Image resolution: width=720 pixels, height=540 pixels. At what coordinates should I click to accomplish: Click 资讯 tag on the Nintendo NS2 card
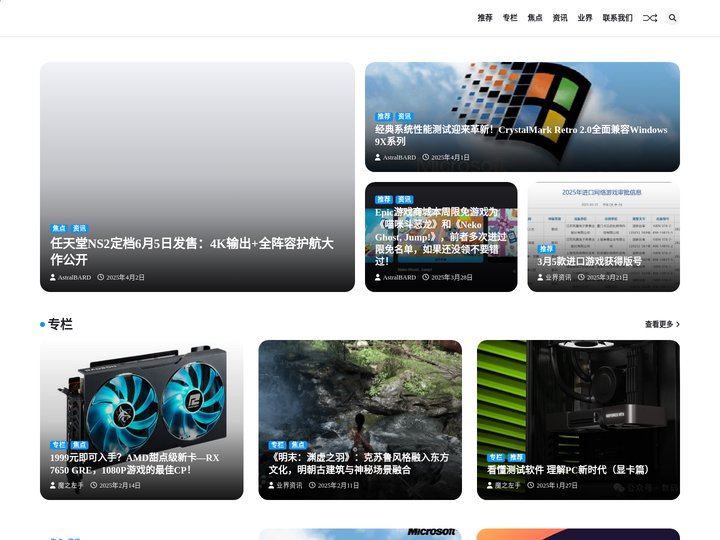pos(79,228)
